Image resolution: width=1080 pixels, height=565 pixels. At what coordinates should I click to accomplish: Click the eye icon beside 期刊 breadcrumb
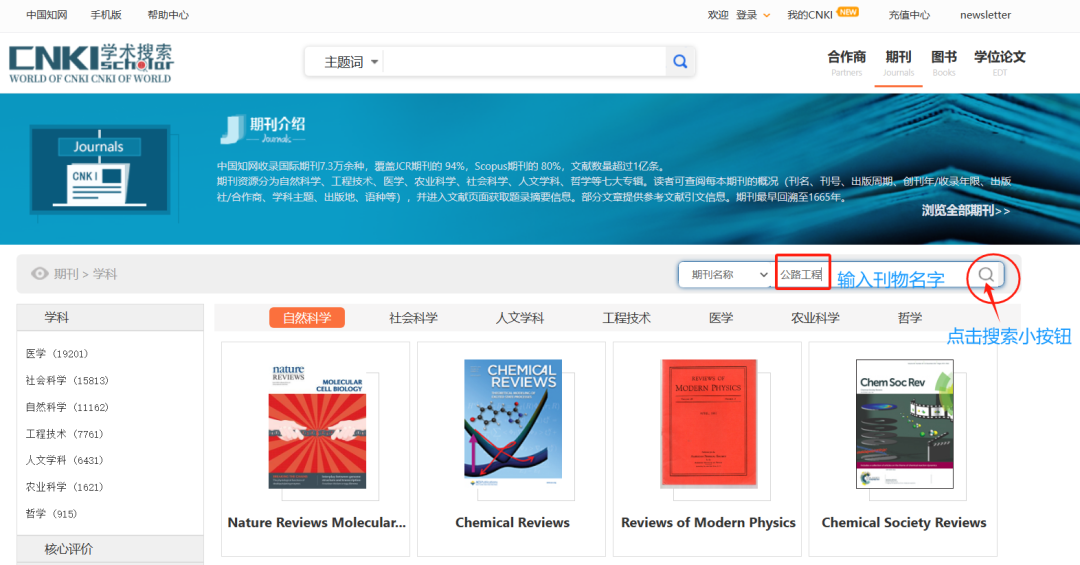point(40,274)
